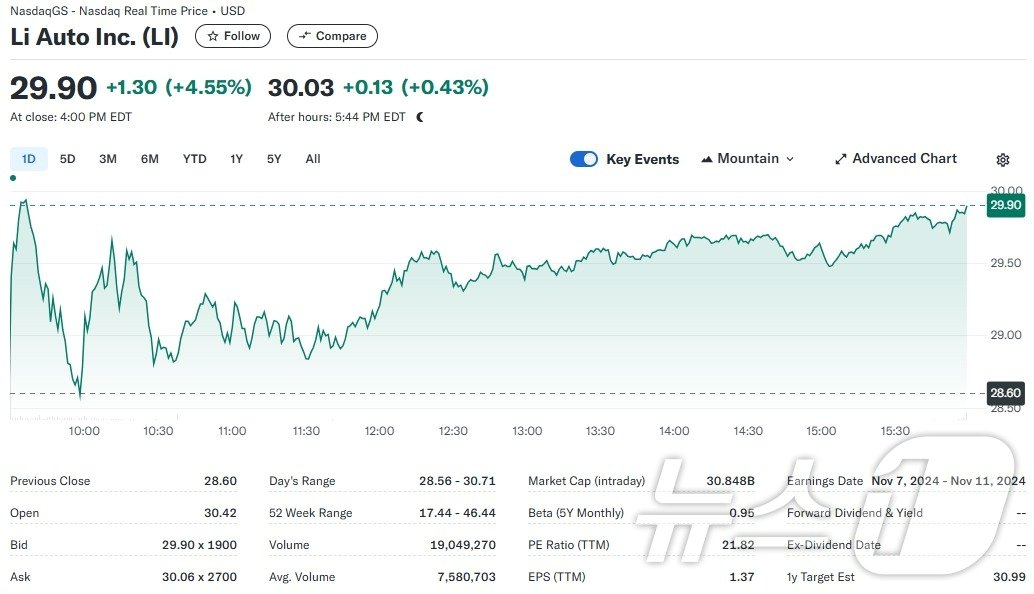Click the chart settings gear icon
The height and width of the screenshot is (594, 1034).
coord(1003,160)
